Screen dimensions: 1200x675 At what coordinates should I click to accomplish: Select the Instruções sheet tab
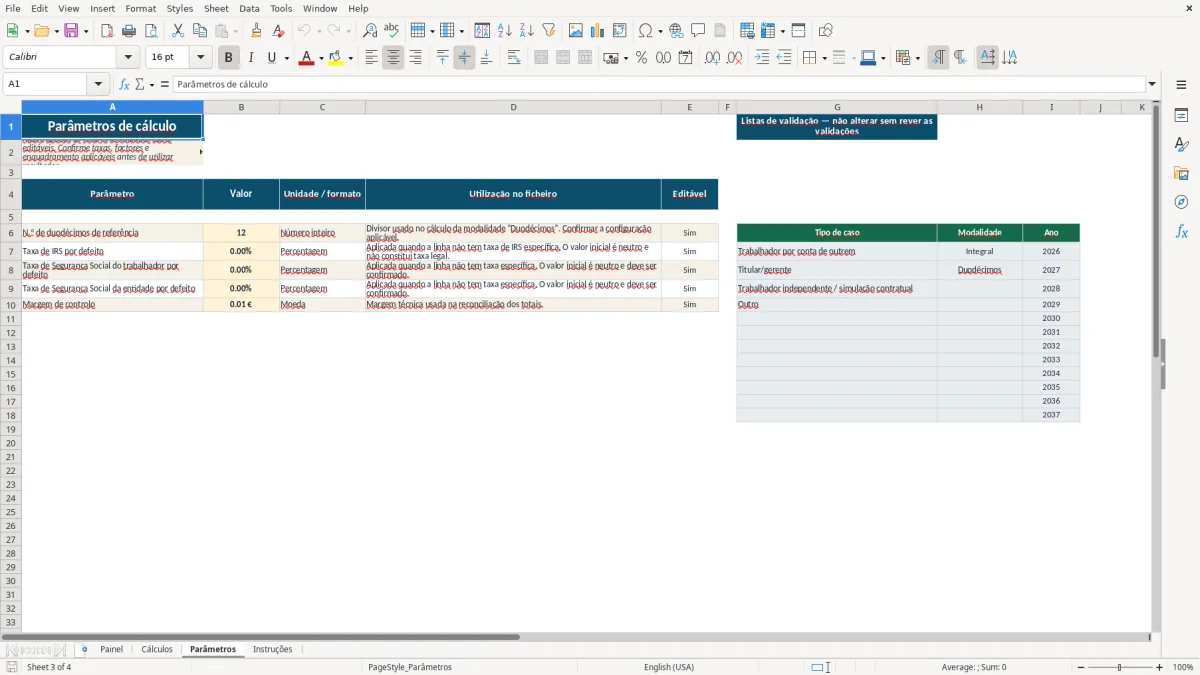pyautogui.click(x=273, y=649)
